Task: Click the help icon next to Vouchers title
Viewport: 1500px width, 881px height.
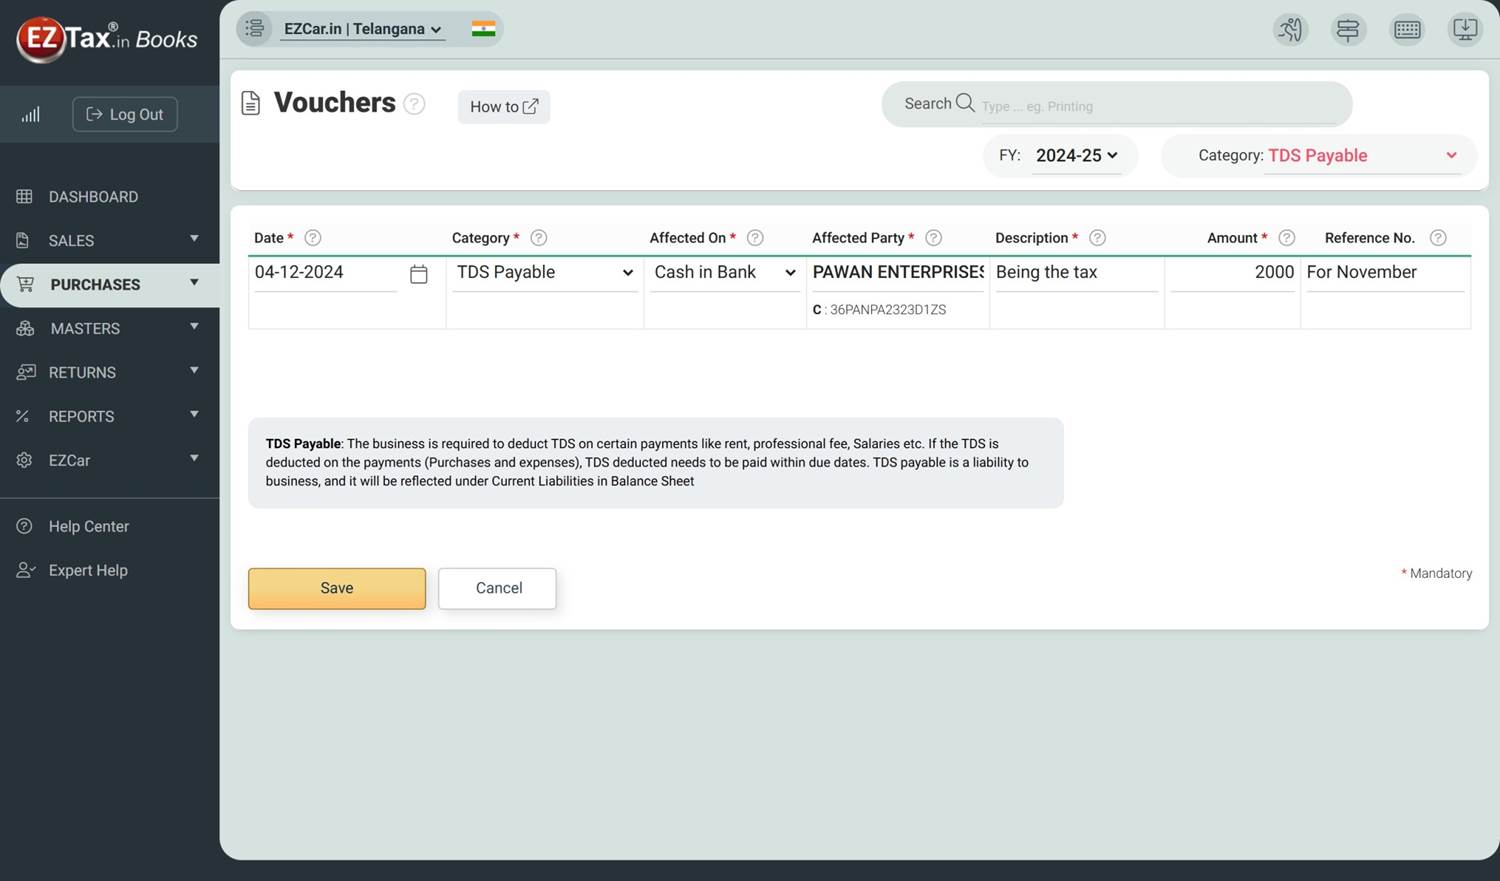Action: (x=414, y=104)
